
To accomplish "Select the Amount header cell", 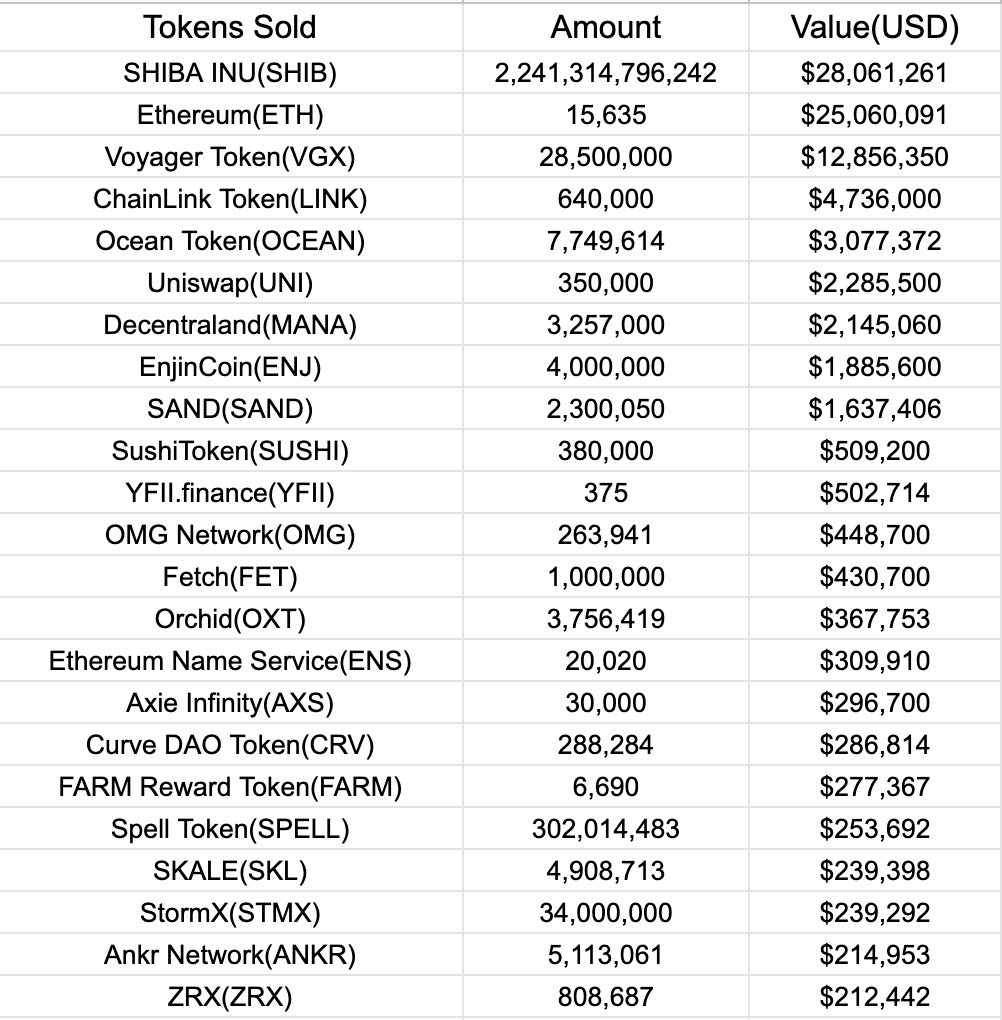I will tap(606, 27).
